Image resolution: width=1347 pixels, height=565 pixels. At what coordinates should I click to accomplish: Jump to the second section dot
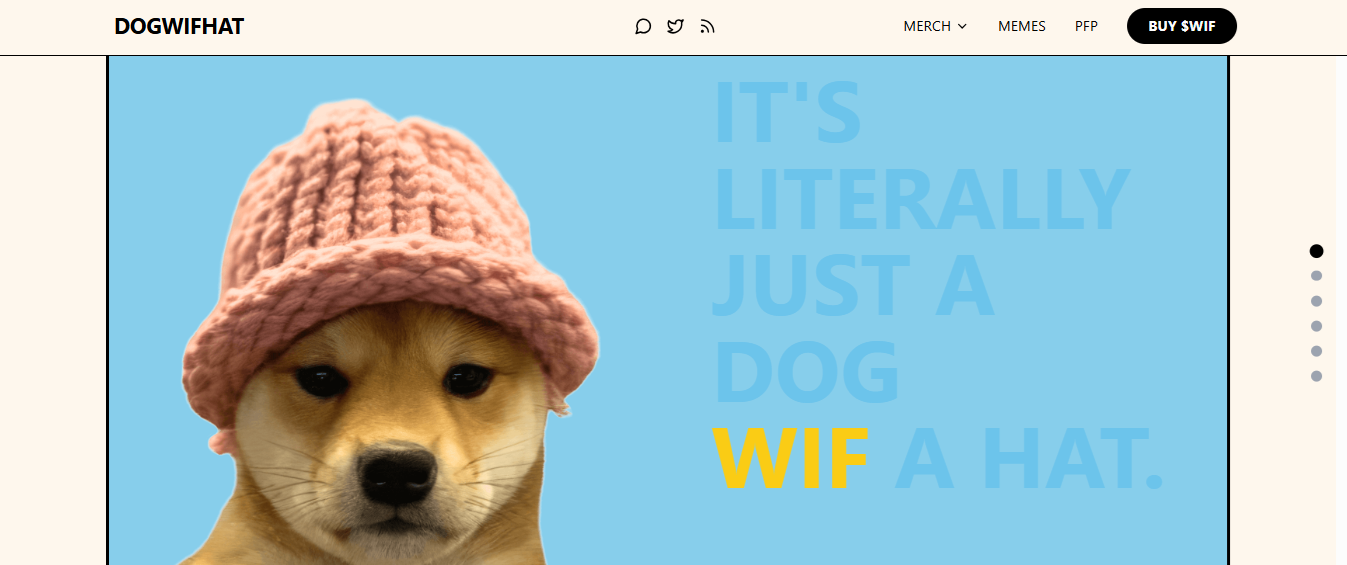(x=1316, y=276)
